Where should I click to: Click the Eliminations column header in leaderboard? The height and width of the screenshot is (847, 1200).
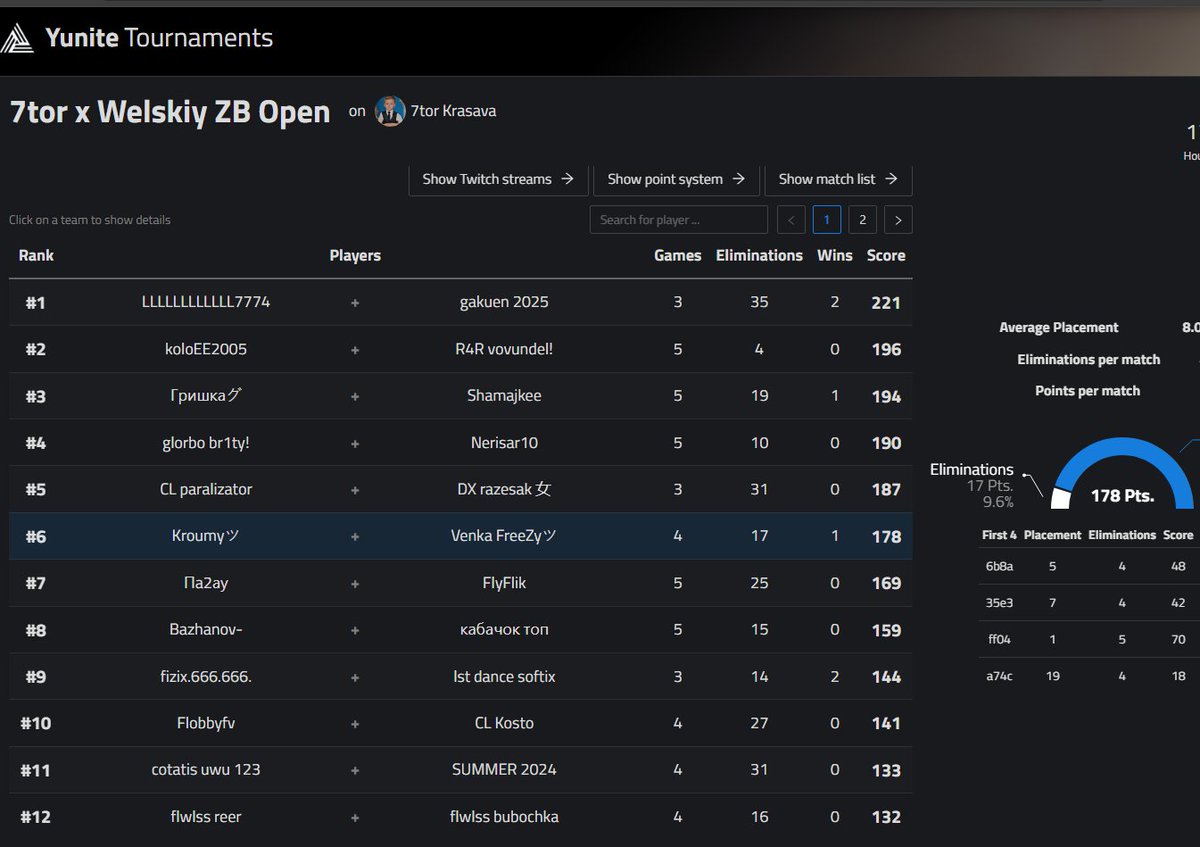click(x=759, y=255)
